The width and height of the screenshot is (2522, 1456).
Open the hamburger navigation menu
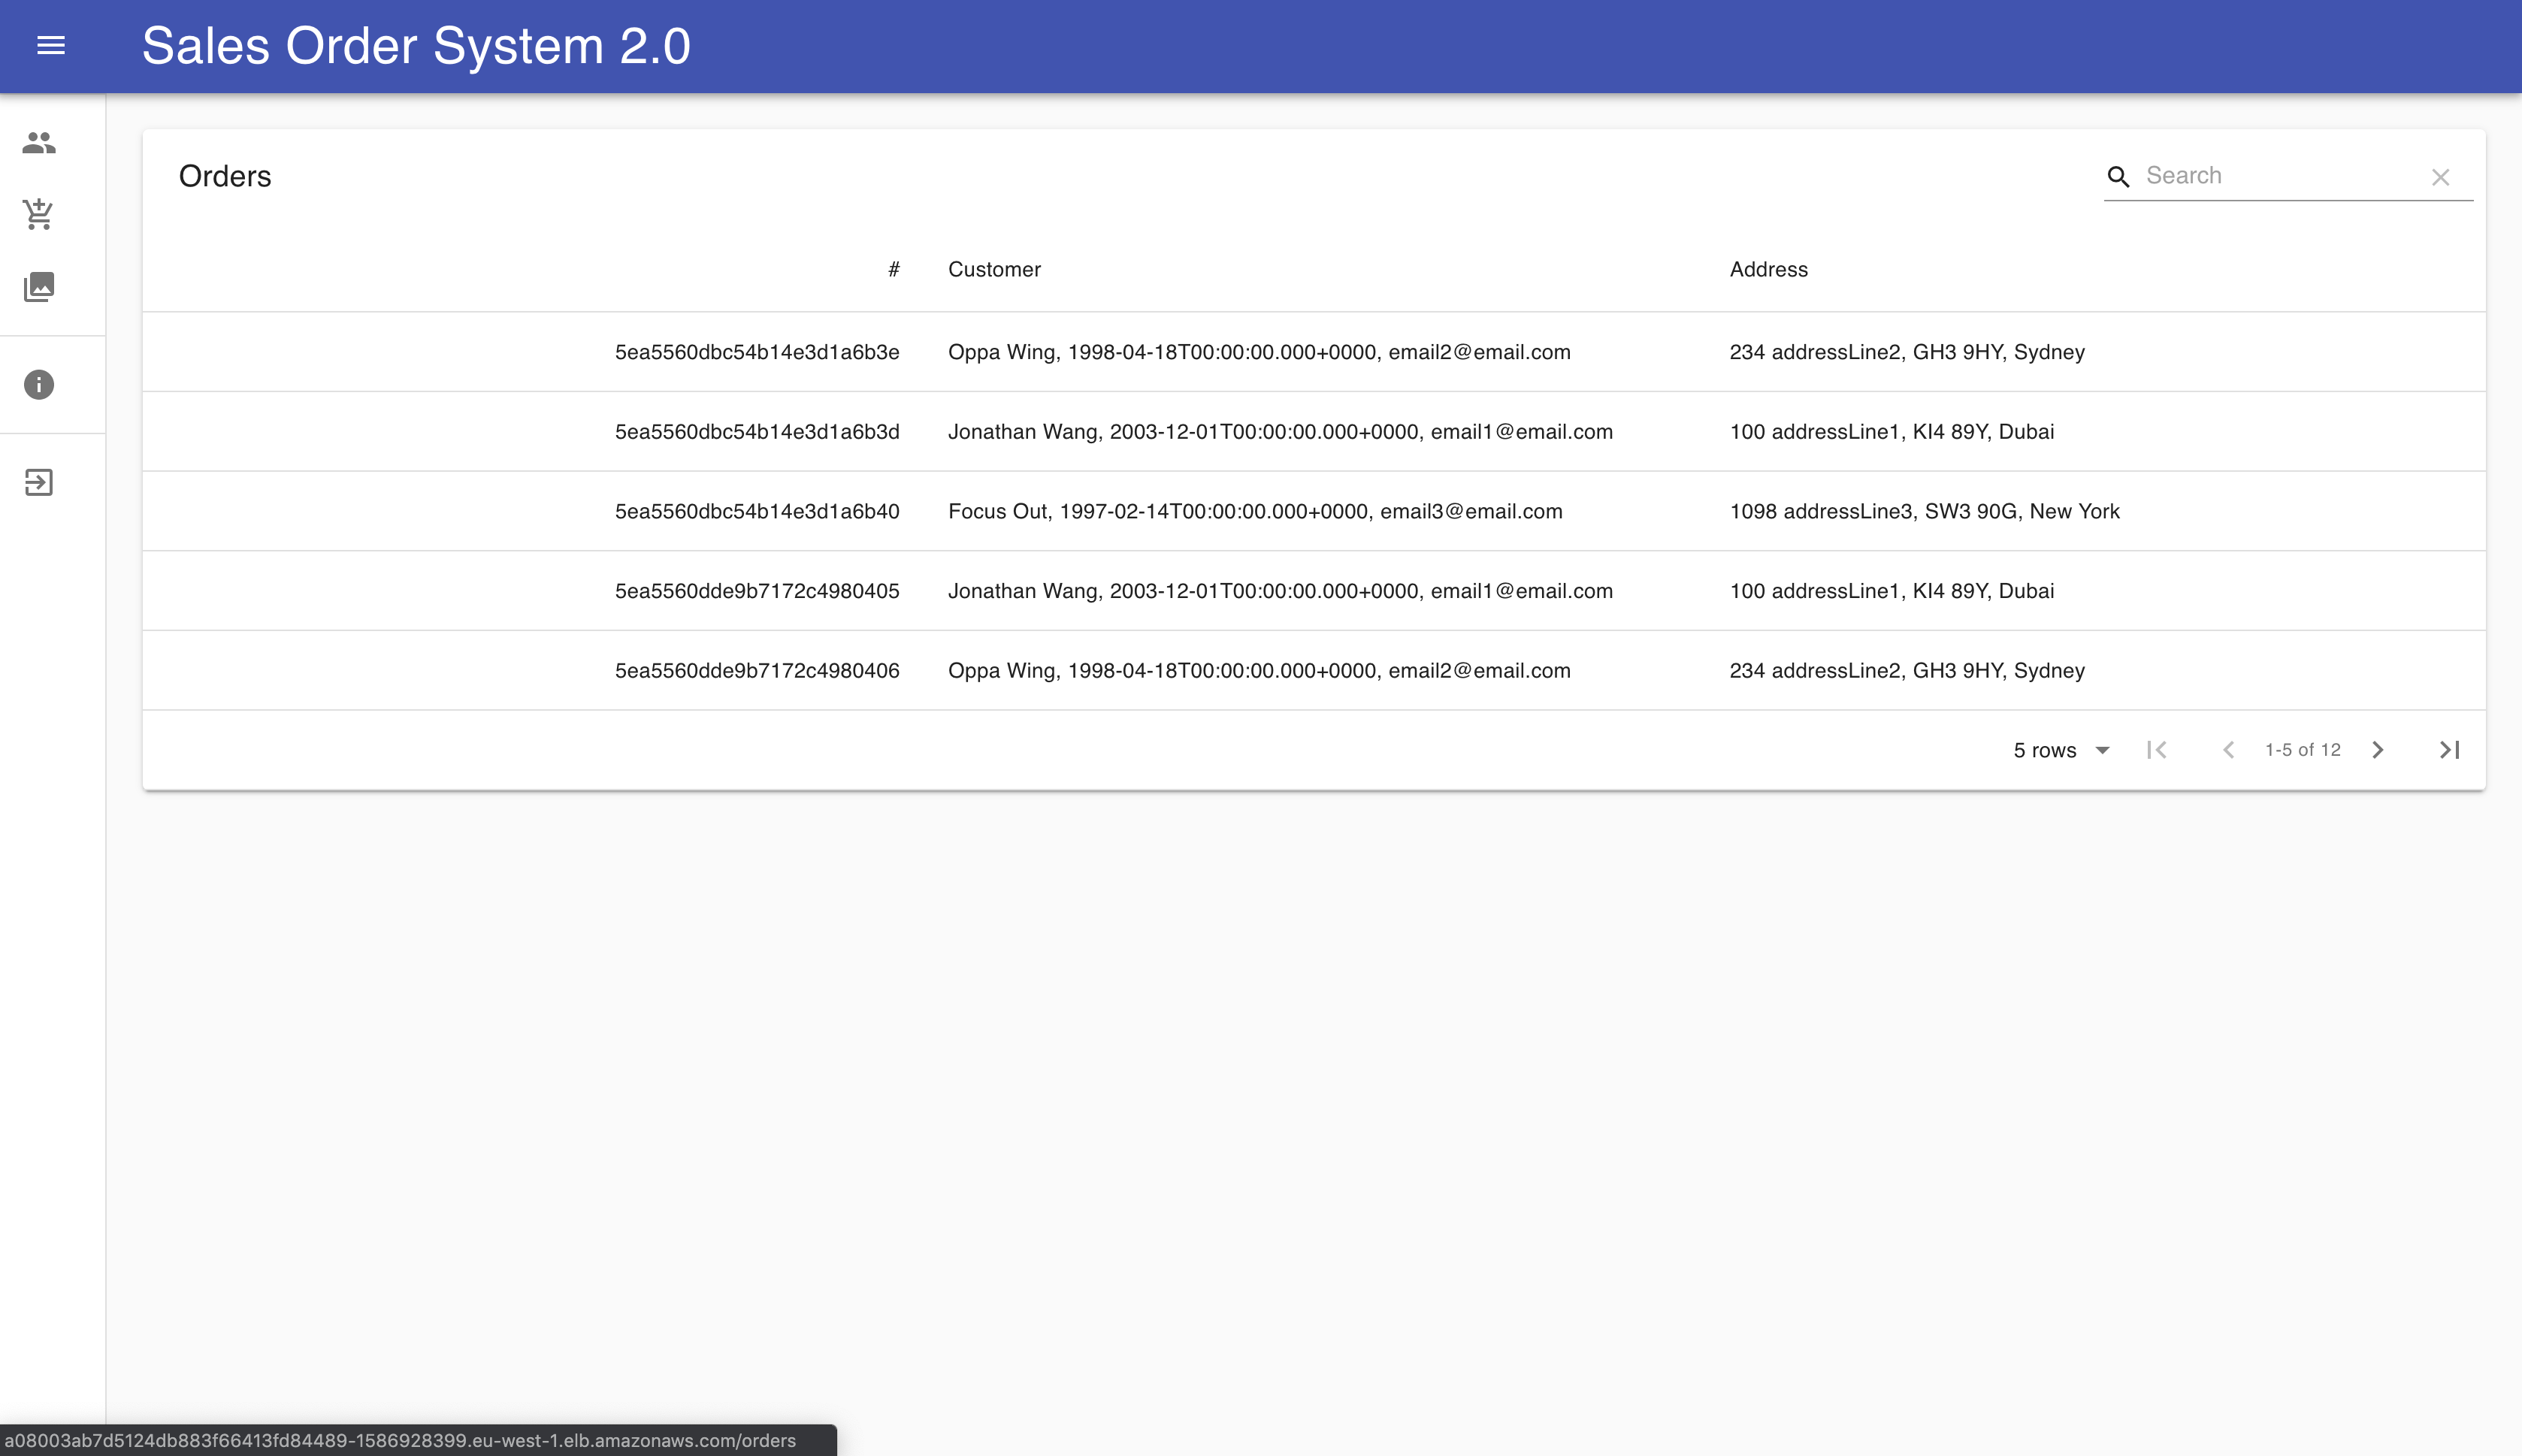pyautogui.click(x=51, y=46)
